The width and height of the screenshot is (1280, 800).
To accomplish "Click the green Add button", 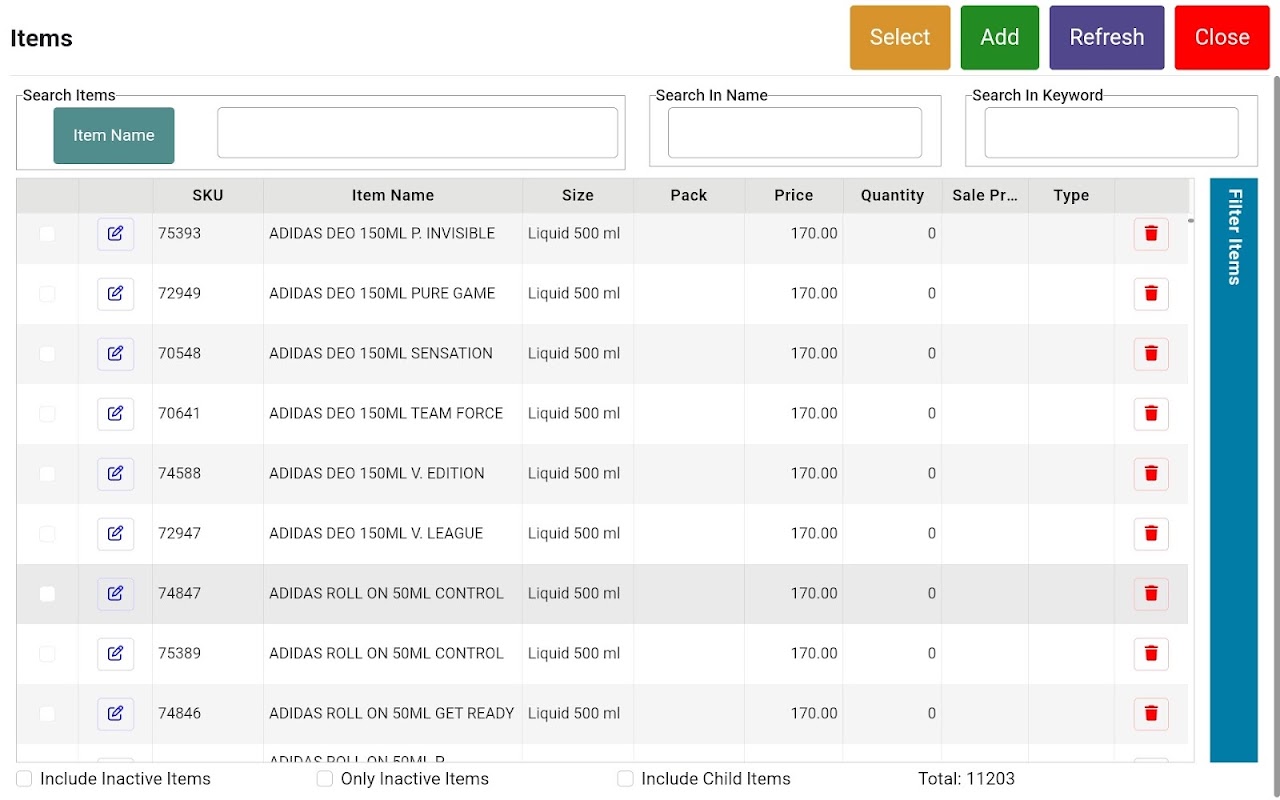I will click(1000, 38).
